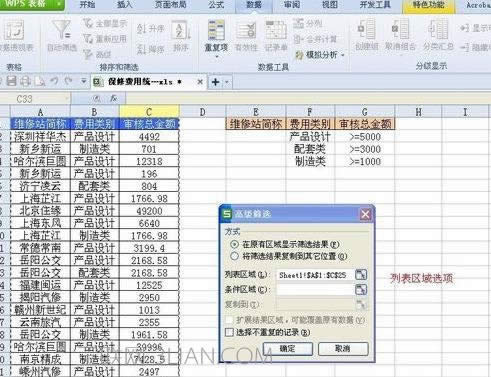This screenshot has height=377, width=491.
Task: Click the 有效性 data validation icon
Action: coord(246,31)
